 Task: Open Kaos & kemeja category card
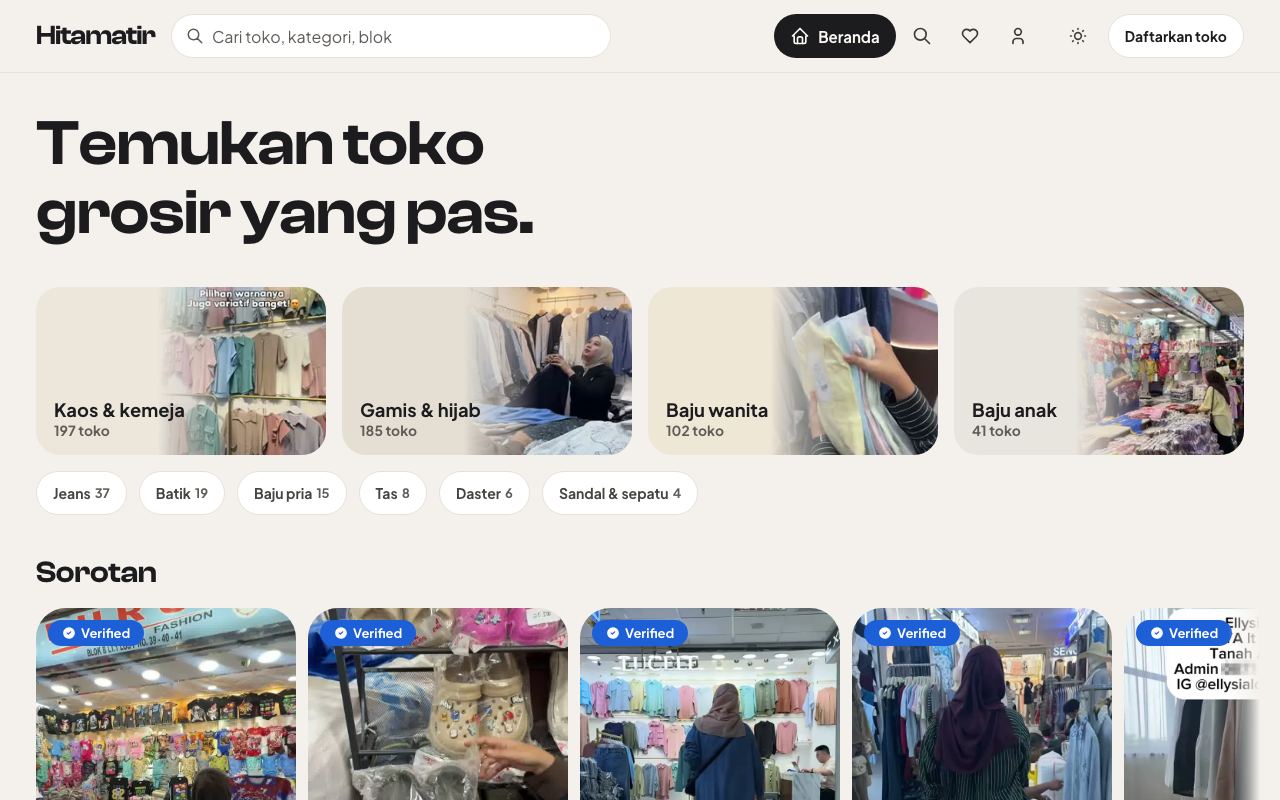[x=181, y=371]
